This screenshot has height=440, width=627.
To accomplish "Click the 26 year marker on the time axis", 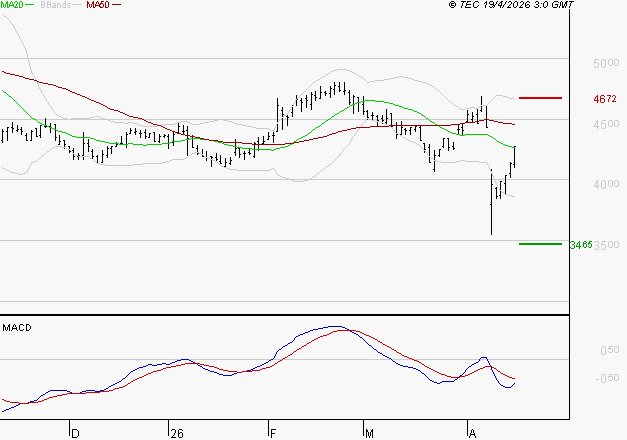I will click(177, 433).
